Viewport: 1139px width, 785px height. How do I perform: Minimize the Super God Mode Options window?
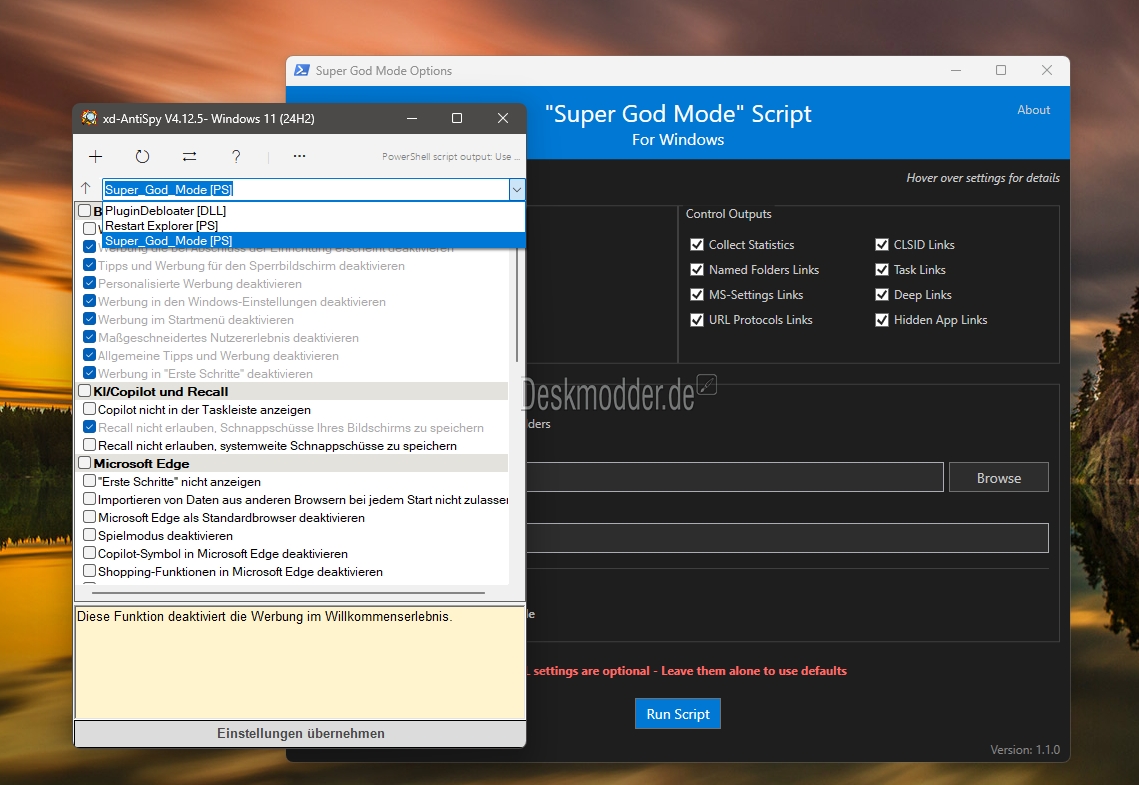(956, 70)
